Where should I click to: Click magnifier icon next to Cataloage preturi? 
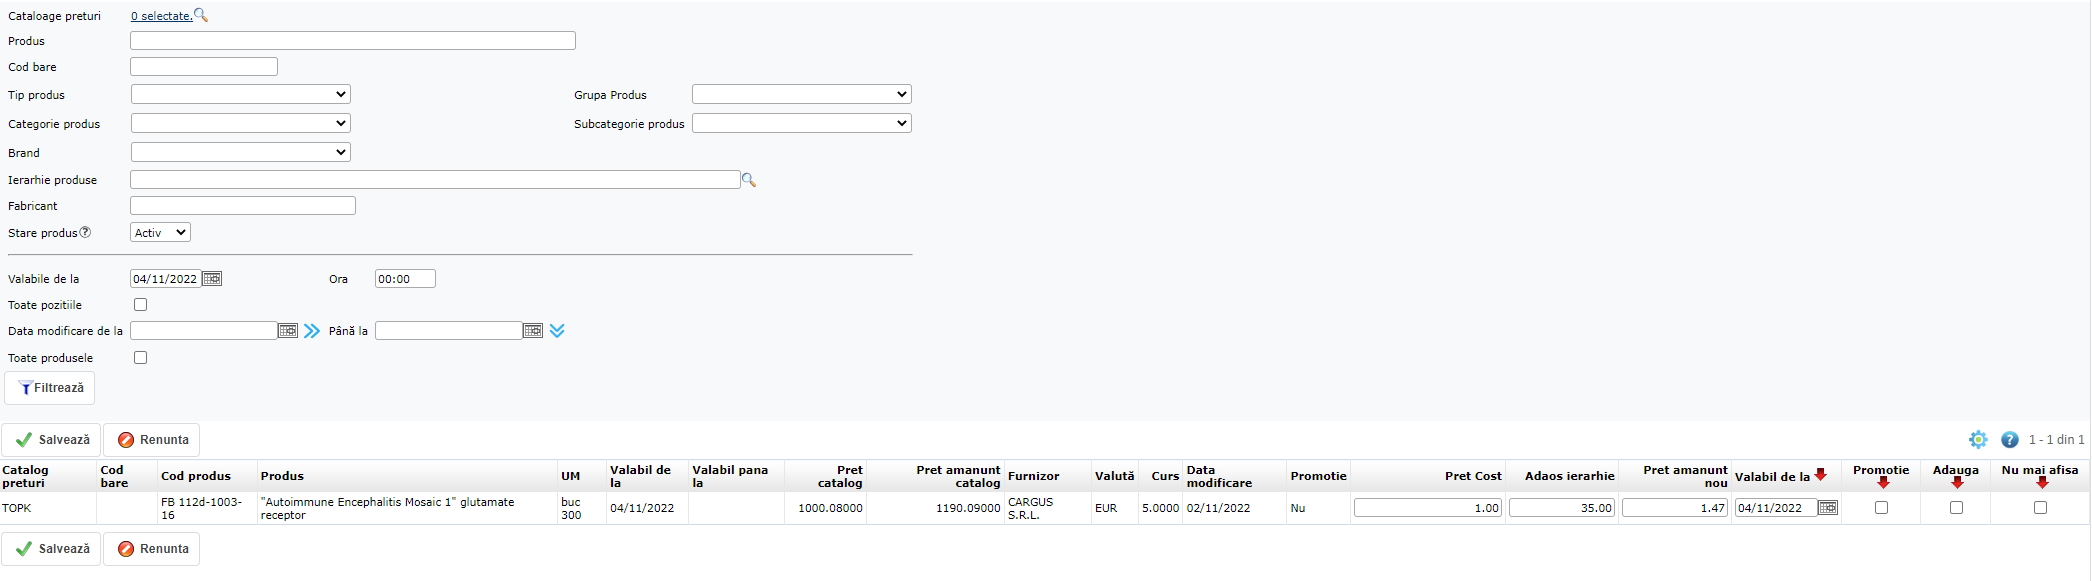click(x=201, y=15)
